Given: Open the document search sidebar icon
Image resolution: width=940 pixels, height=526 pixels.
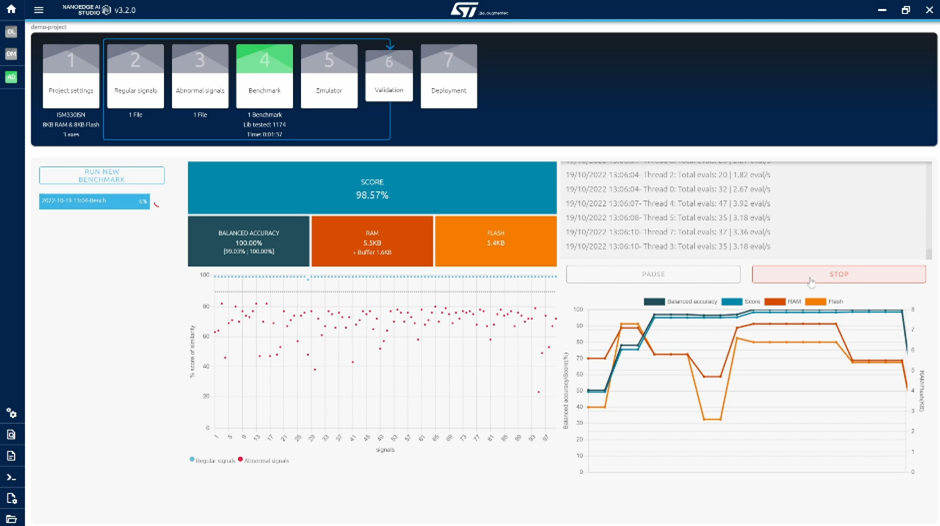Looking at the screenshot, I should [x=11, y=434].
